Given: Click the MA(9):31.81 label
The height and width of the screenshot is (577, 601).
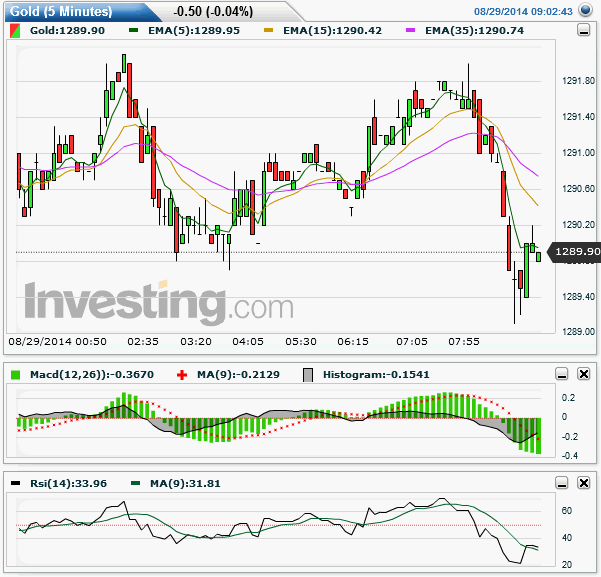Looking at the screenshot, I should coord(186,483).
